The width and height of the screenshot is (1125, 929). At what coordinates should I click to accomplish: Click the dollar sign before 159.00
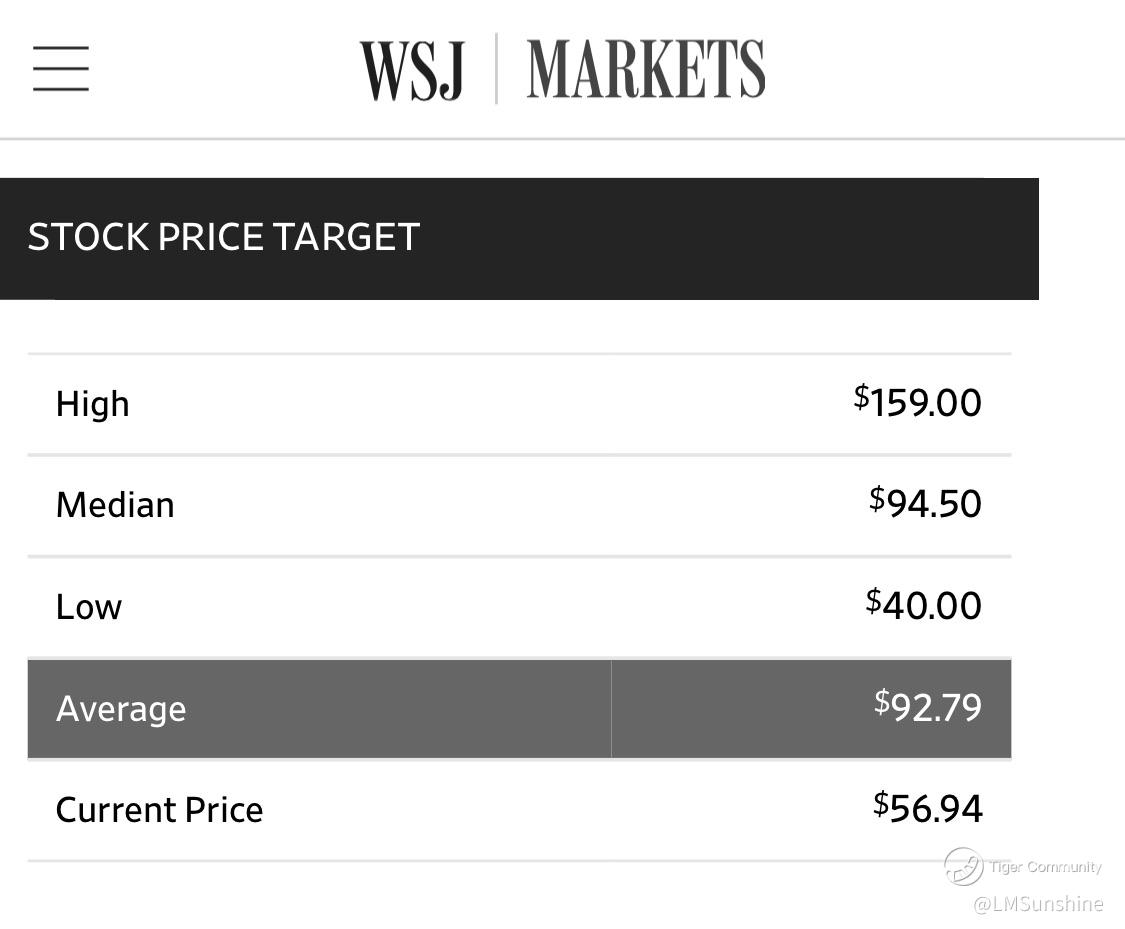(x=861, y=397)
